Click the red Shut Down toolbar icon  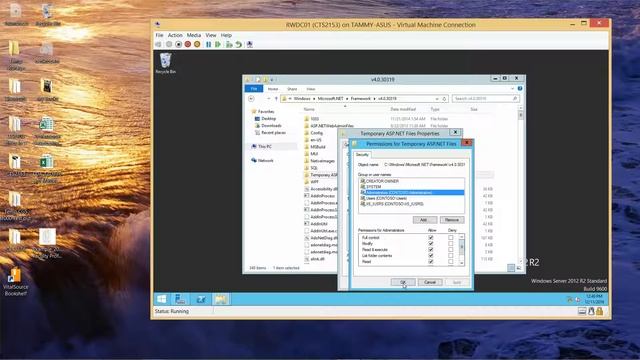(188, 44)
